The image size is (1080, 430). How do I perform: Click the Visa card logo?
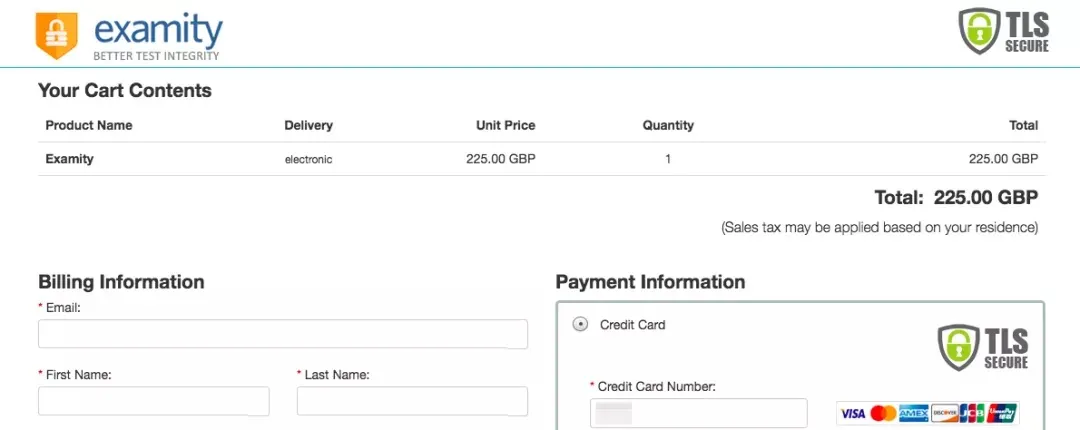(852, 413)
